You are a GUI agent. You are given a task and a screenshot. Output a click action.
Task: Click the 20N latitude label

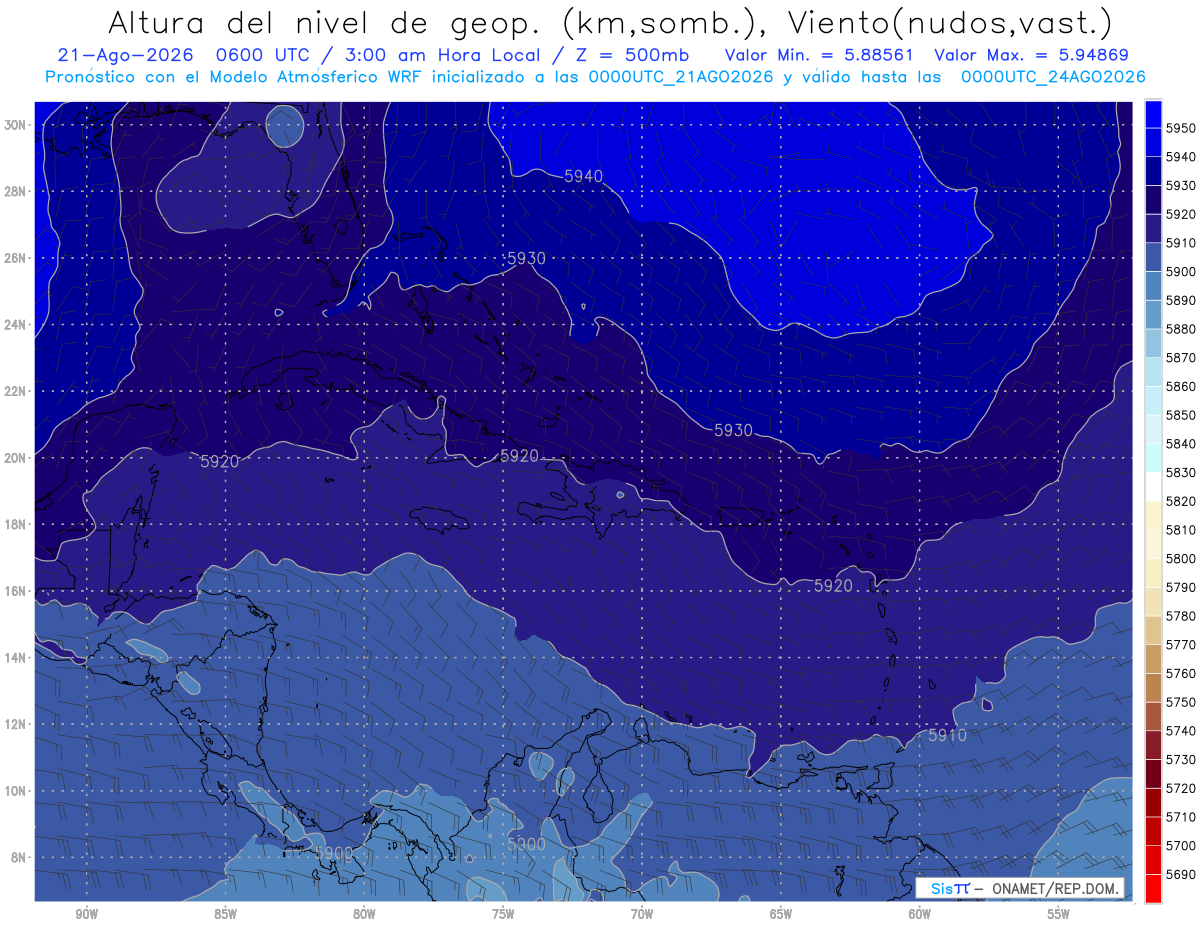tap(17, 458)
